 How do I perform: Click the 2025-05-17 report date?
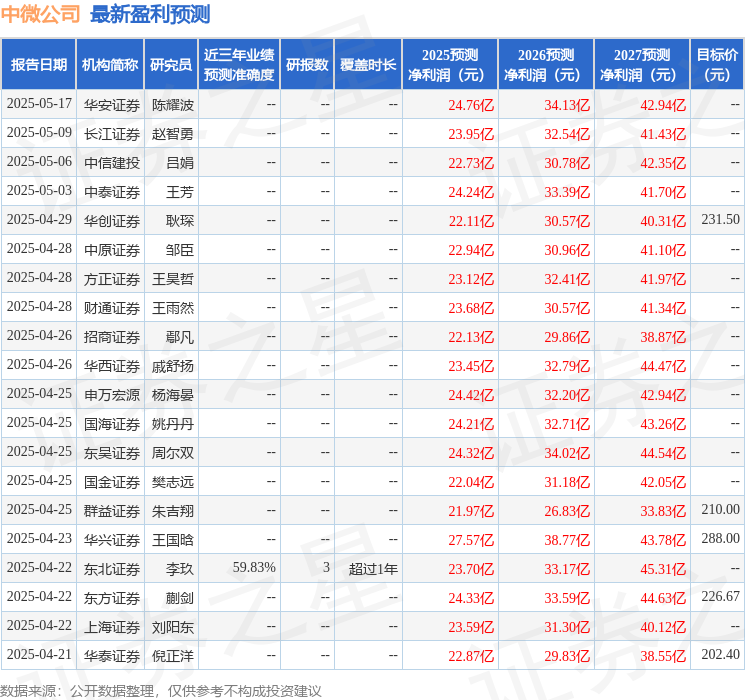[39, 104]
